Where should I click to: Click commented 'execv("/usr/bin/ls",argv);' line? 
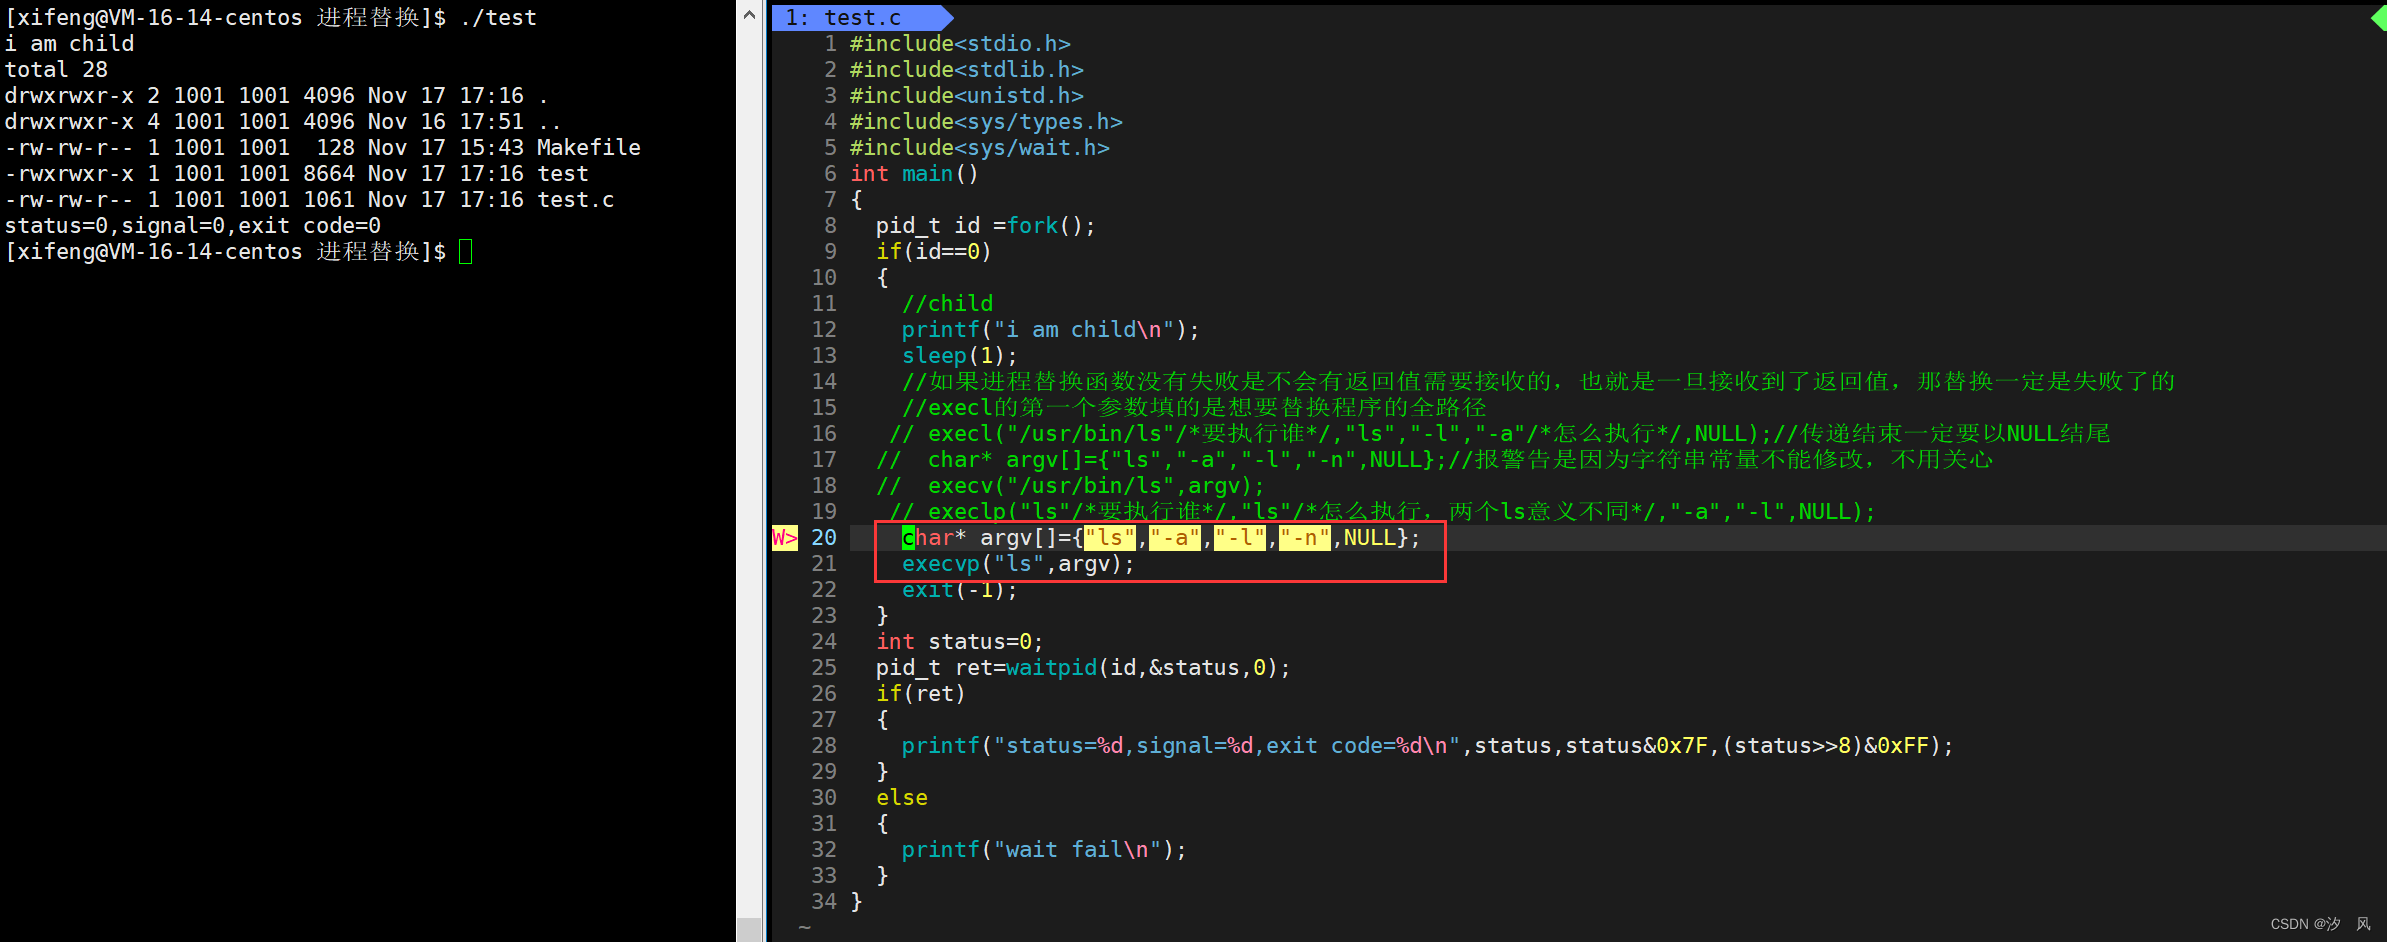[x=1071, y=486]
